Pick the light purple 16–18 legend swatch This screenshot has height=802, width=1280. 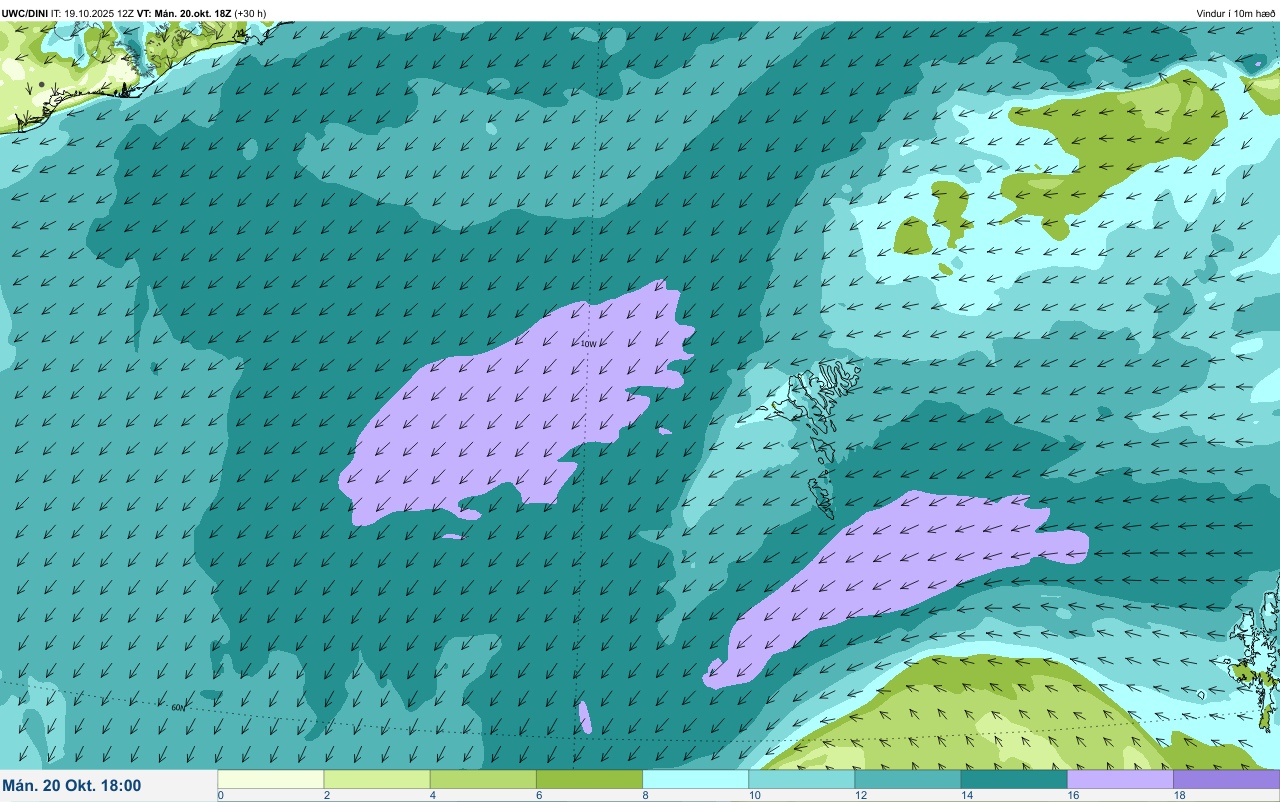[x=1120, y=778]
